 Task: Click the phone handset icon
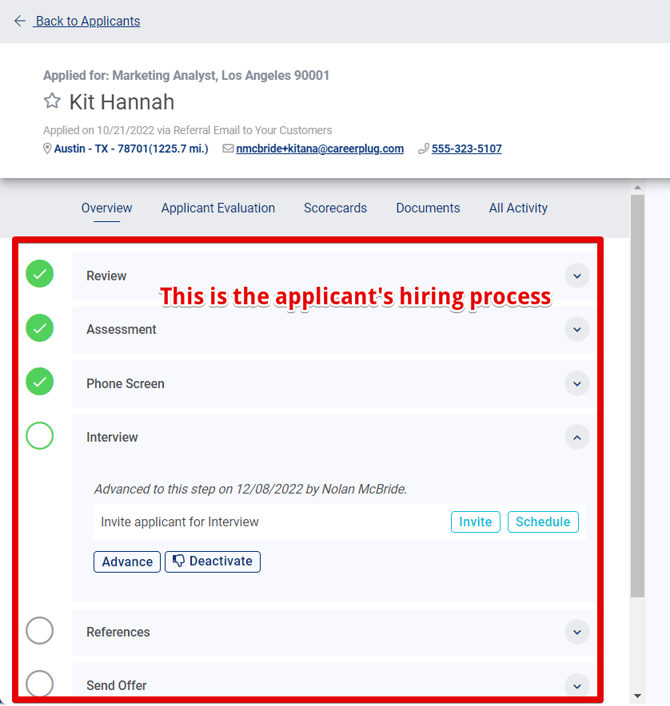point(423,149)
